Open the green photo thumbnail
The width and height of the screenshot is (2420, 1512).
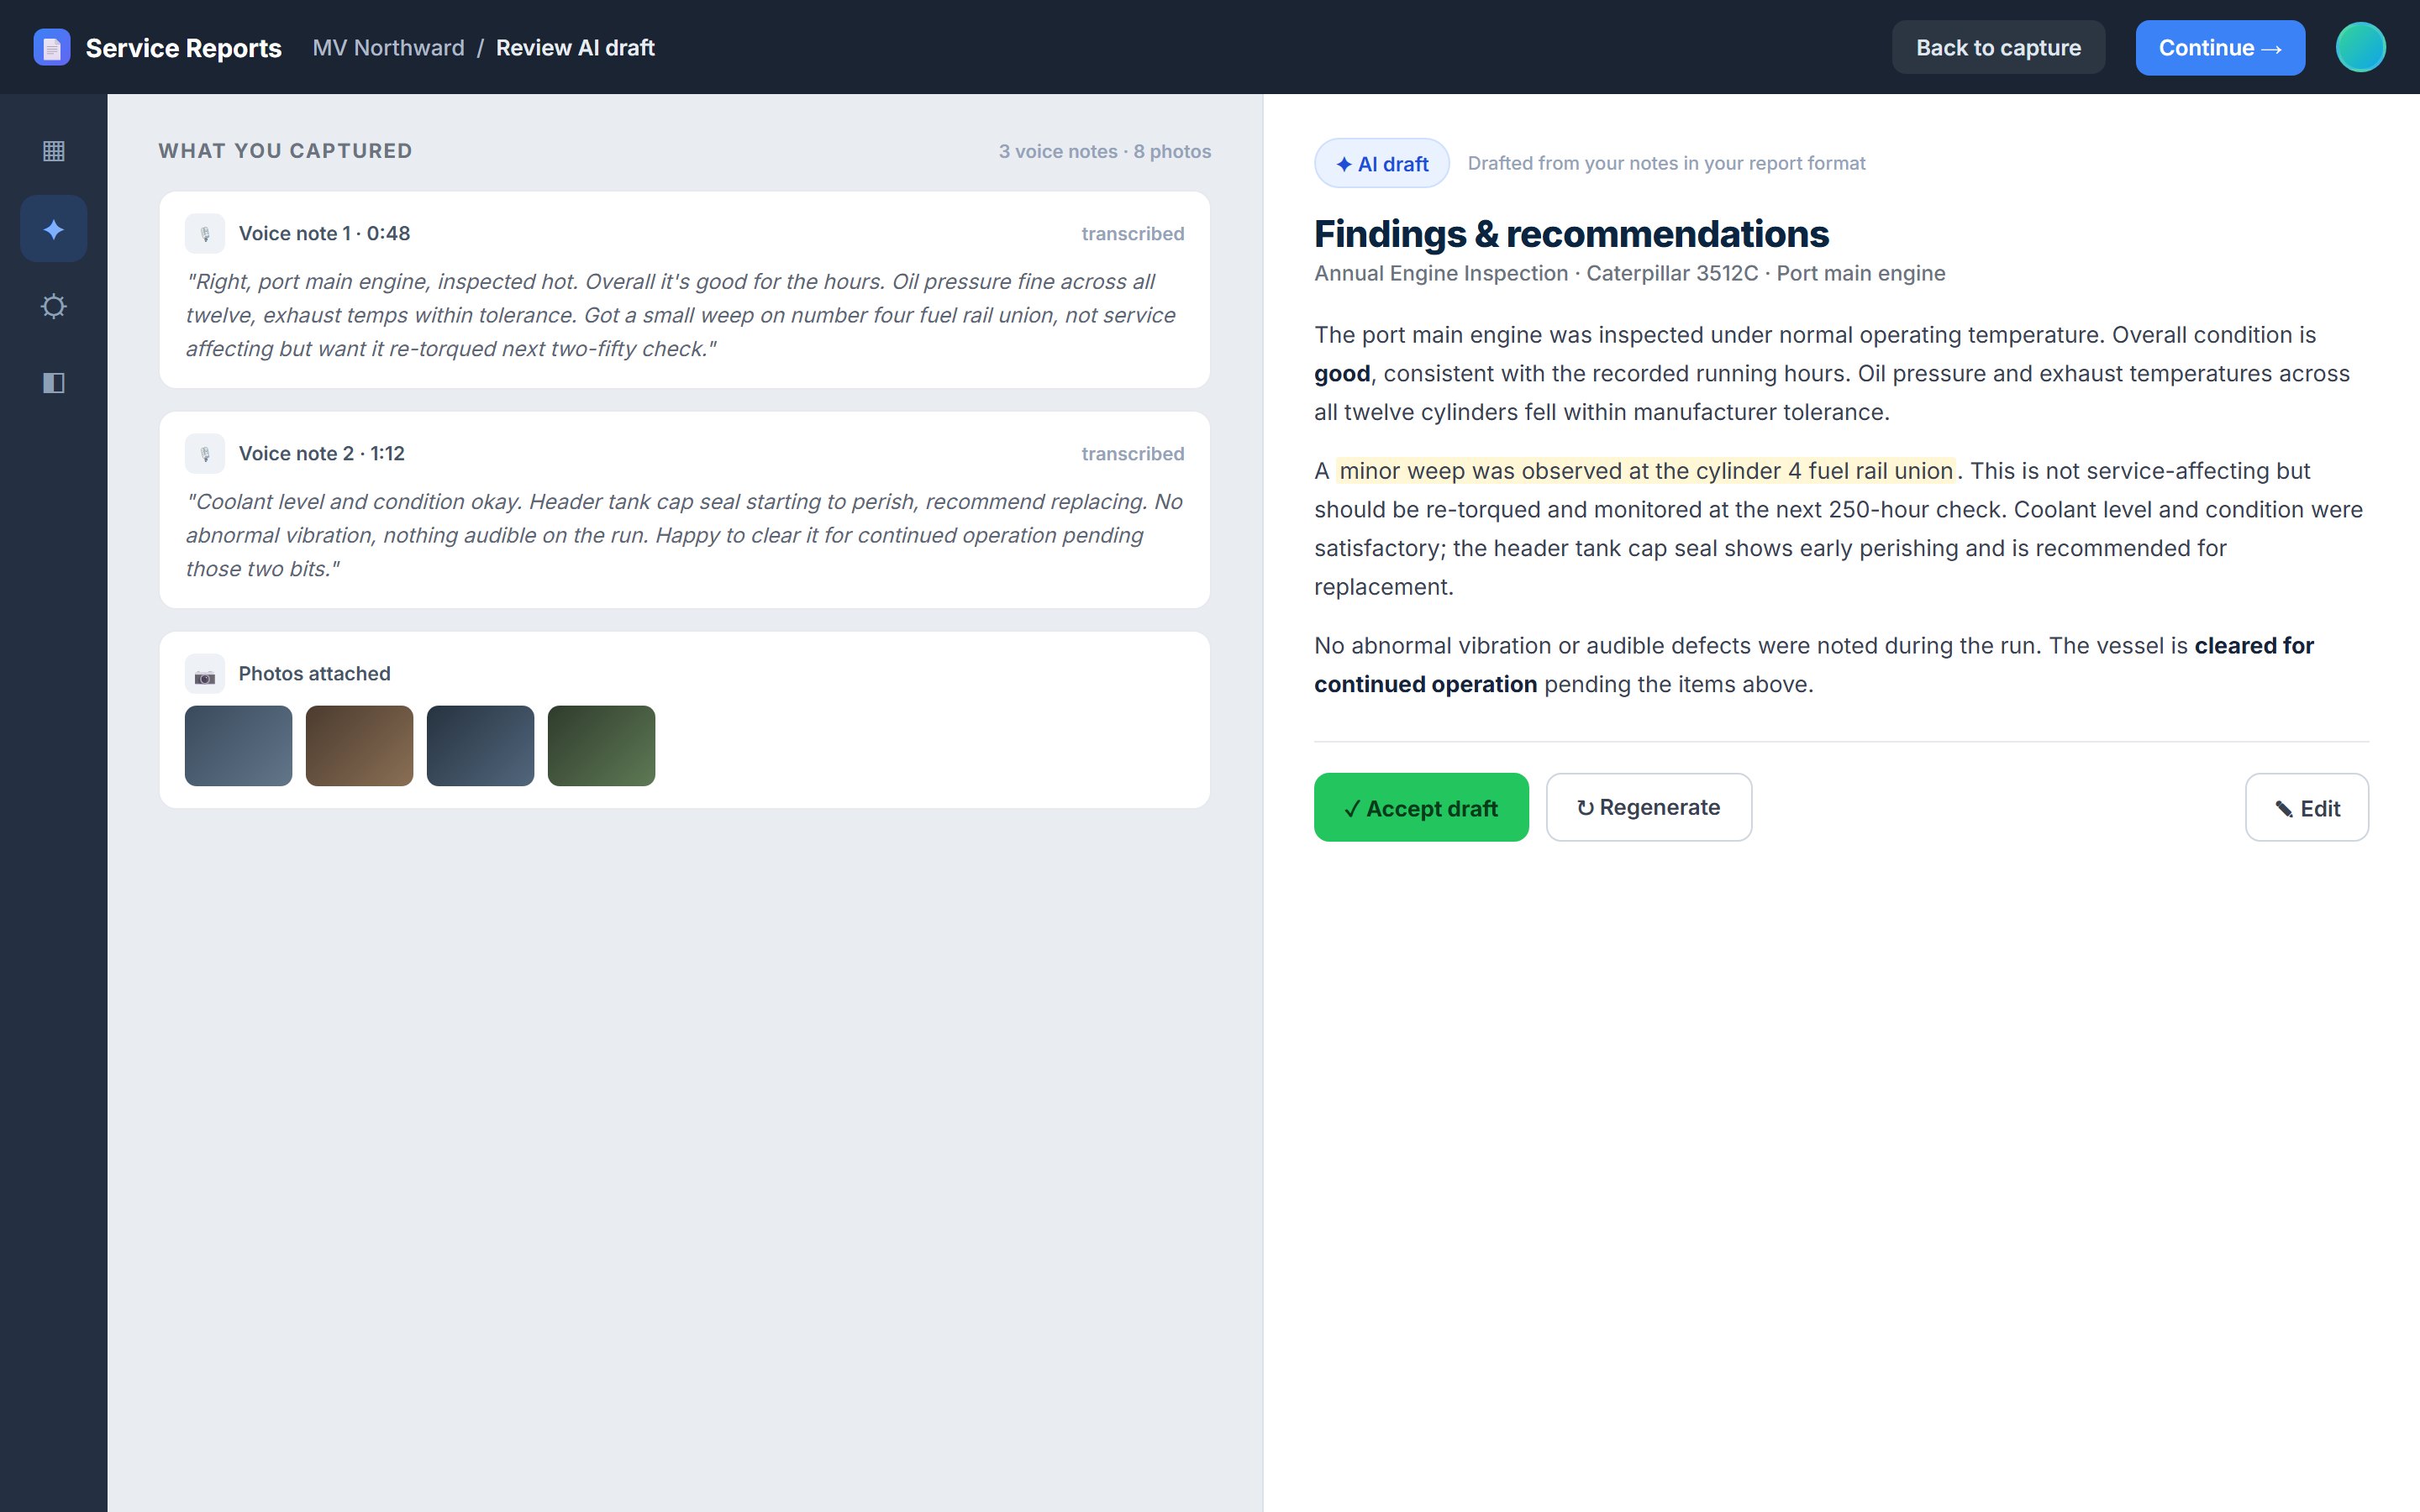click(x=602, y=746)
